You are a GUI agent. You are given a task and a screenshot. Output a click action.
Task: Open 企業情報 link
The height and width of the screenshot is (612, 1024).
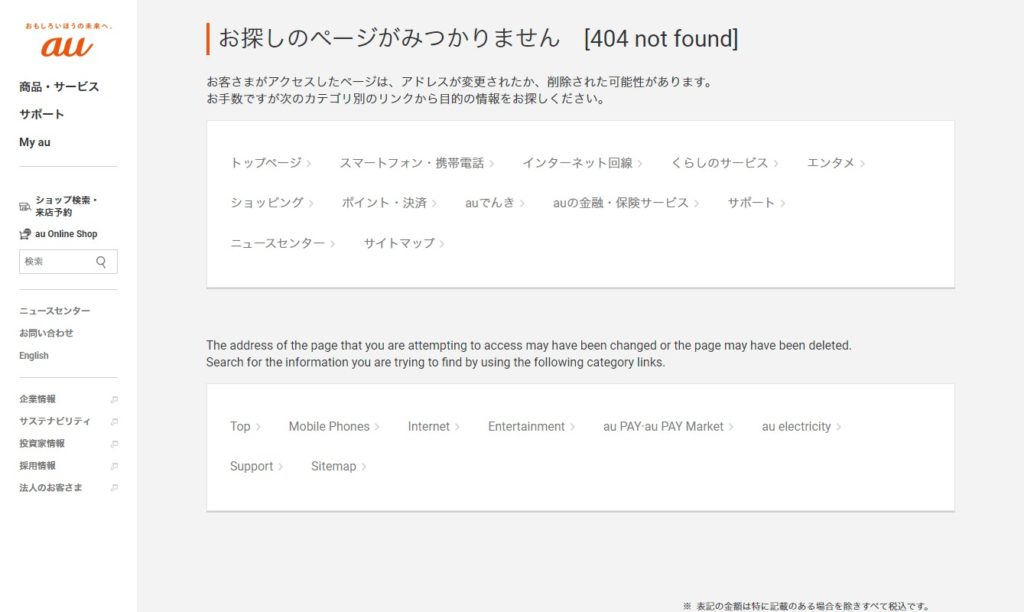point(37,399)
